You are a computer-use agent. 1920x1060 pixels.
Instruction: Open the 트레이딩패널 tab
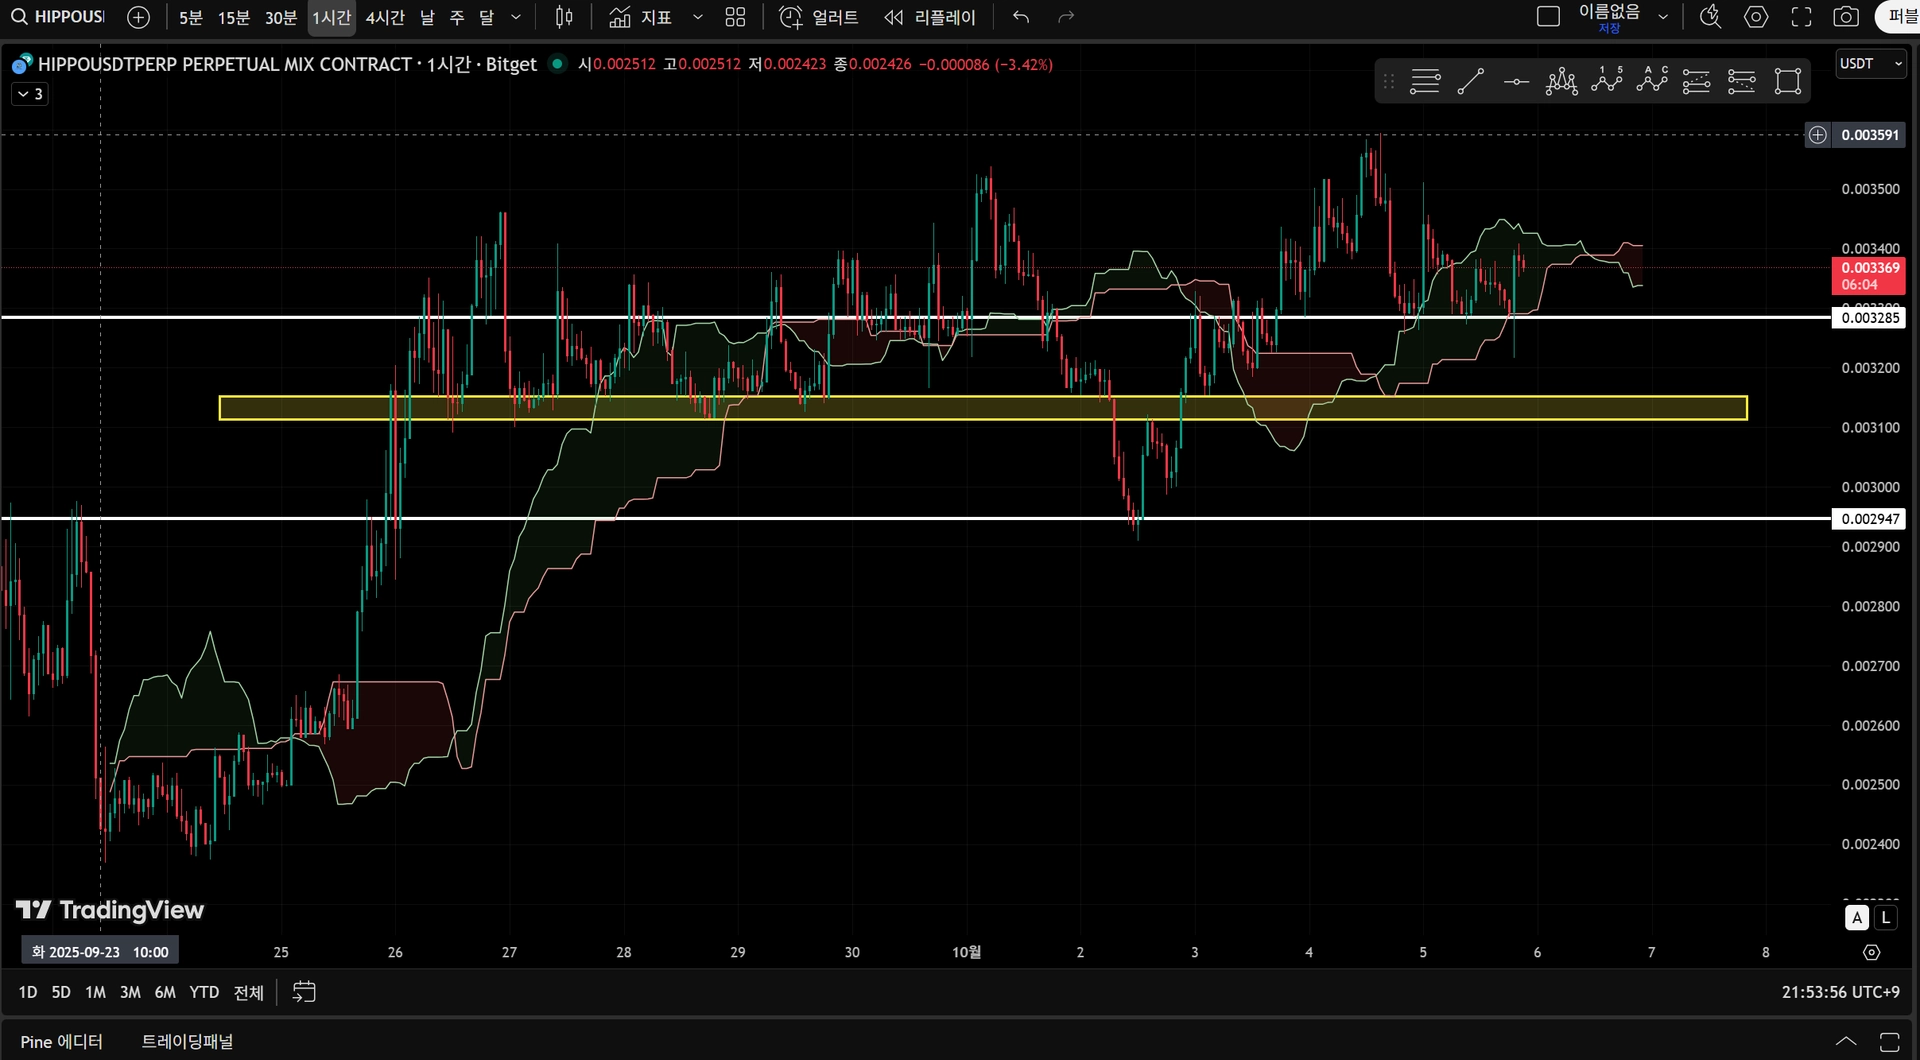click(187, 1042)
